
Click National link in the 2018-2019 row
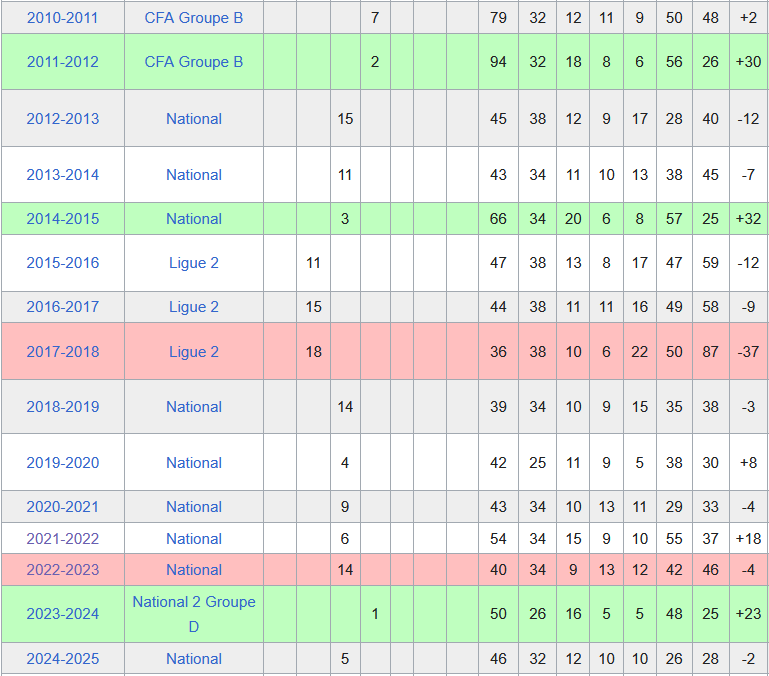[x=194, y=407]
